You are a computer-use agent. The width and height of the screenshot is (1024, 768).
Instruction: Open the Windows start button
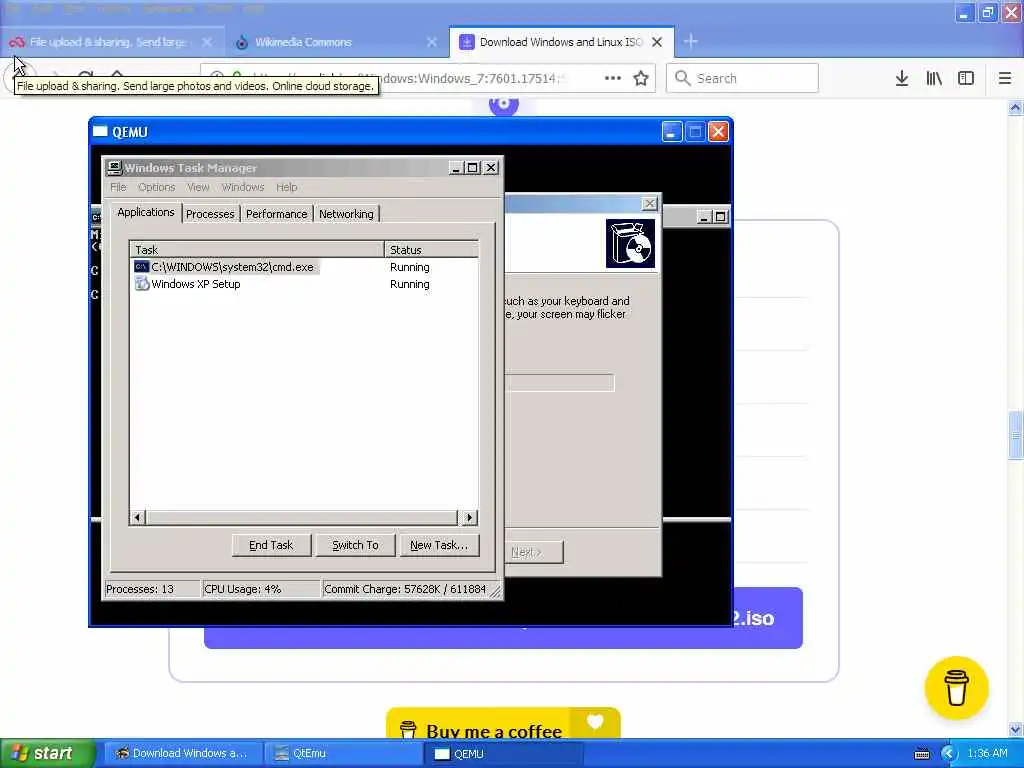pyautogui.click(x=47, y=754)
